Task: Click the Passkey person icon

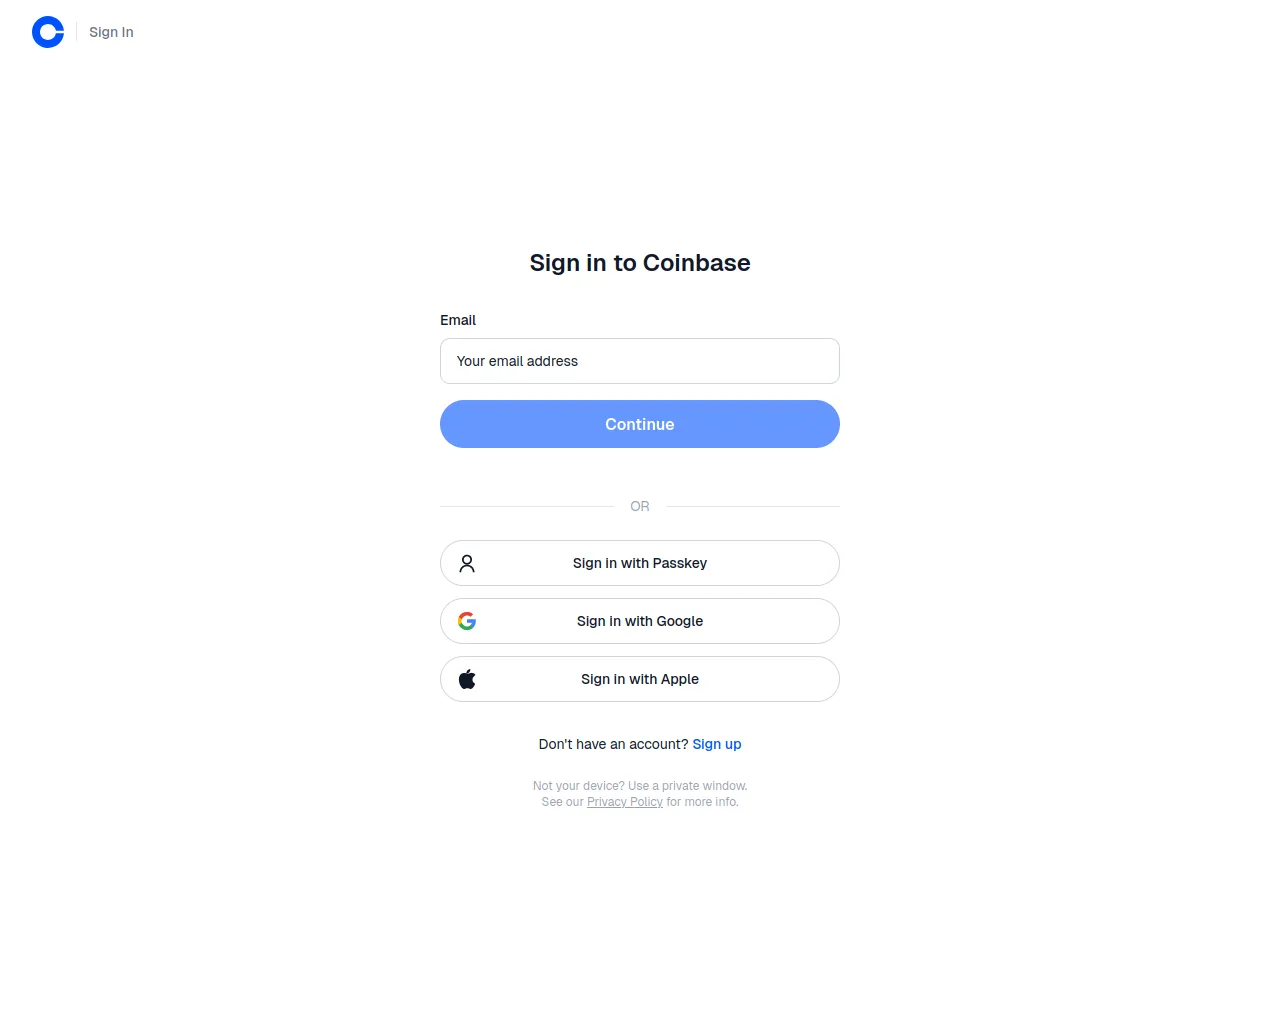Action: (467, 564)
